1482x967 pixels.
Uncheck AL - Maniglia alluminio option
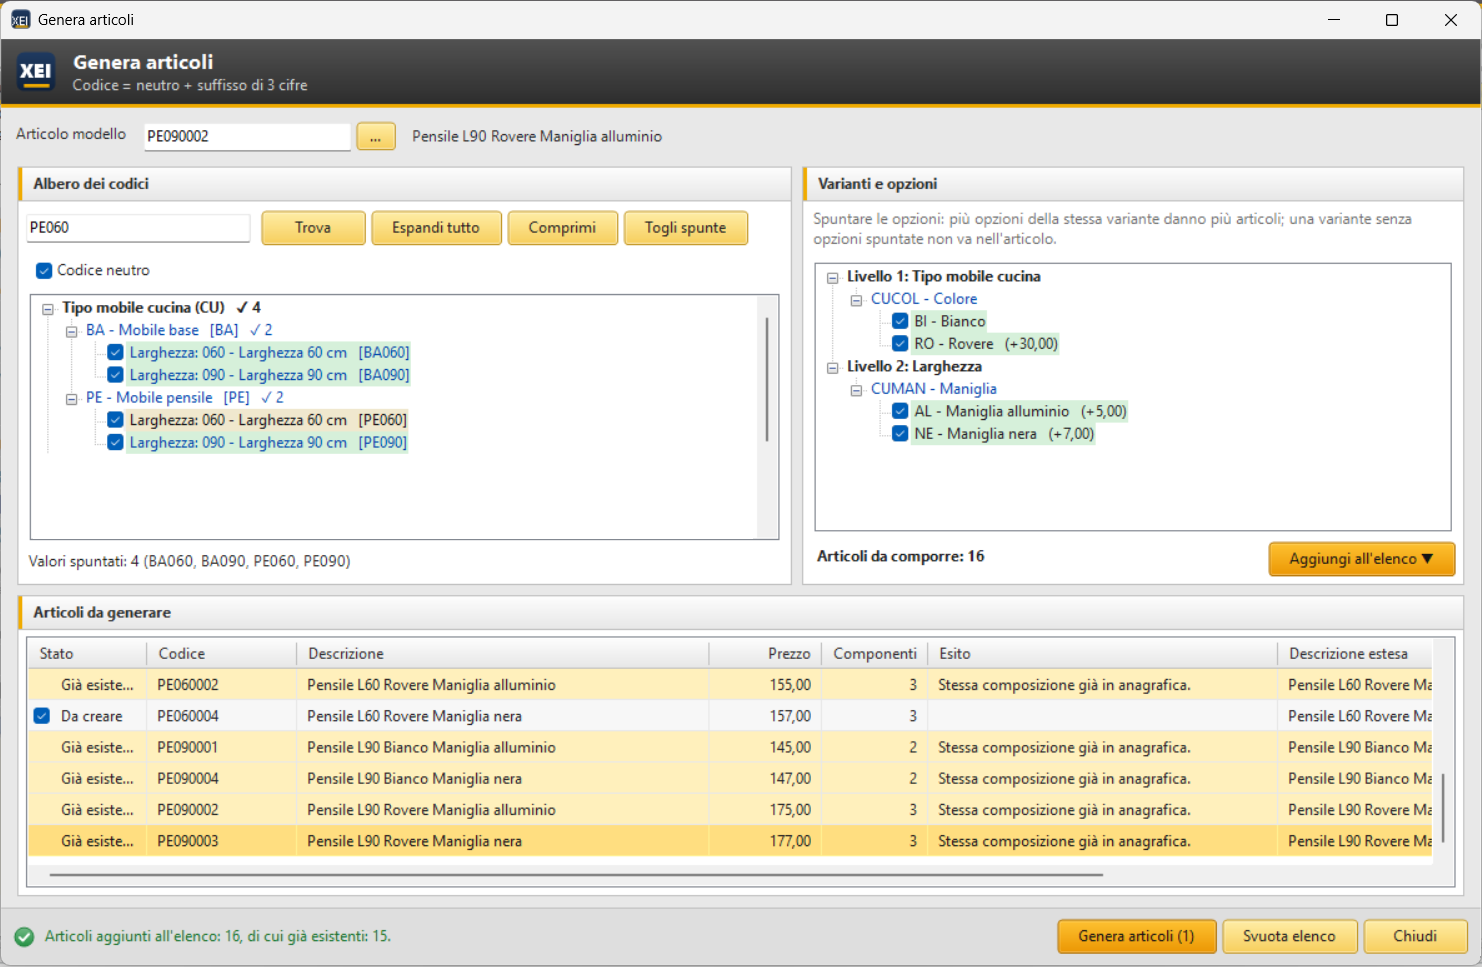(x=900, y=412)
